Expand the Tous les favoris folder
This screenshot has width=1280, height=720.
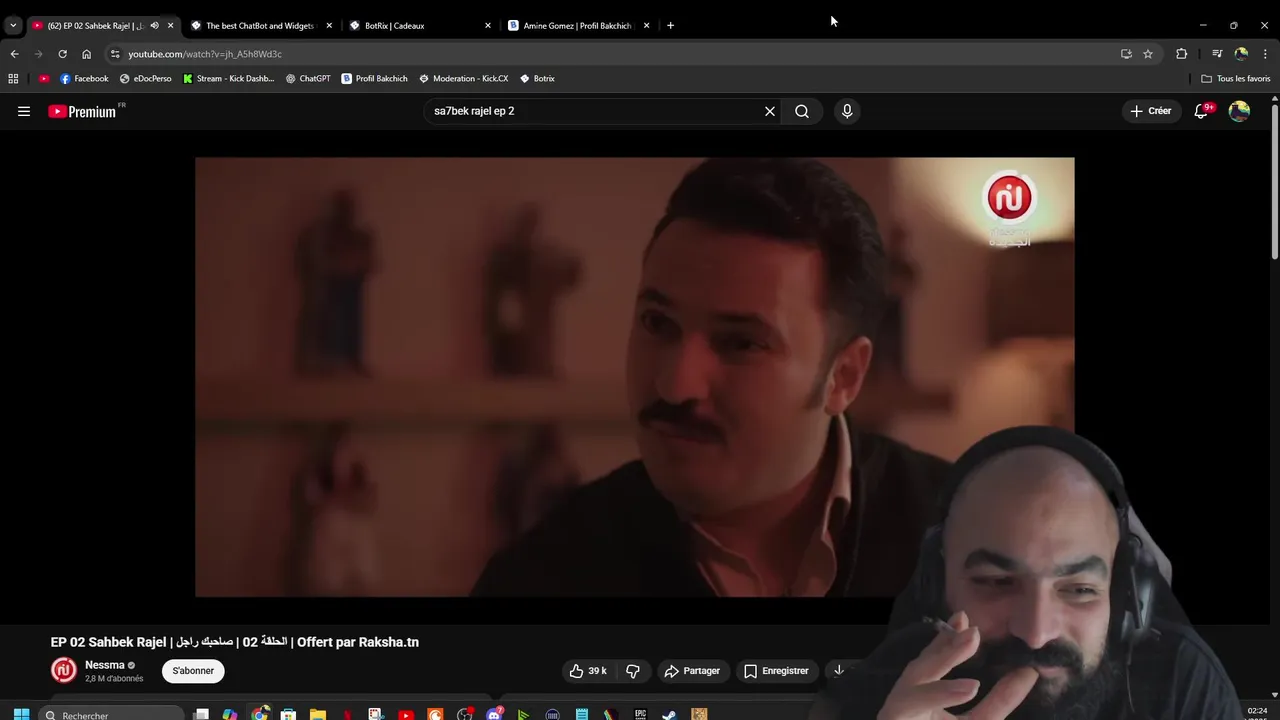(x=1236, y=79)
